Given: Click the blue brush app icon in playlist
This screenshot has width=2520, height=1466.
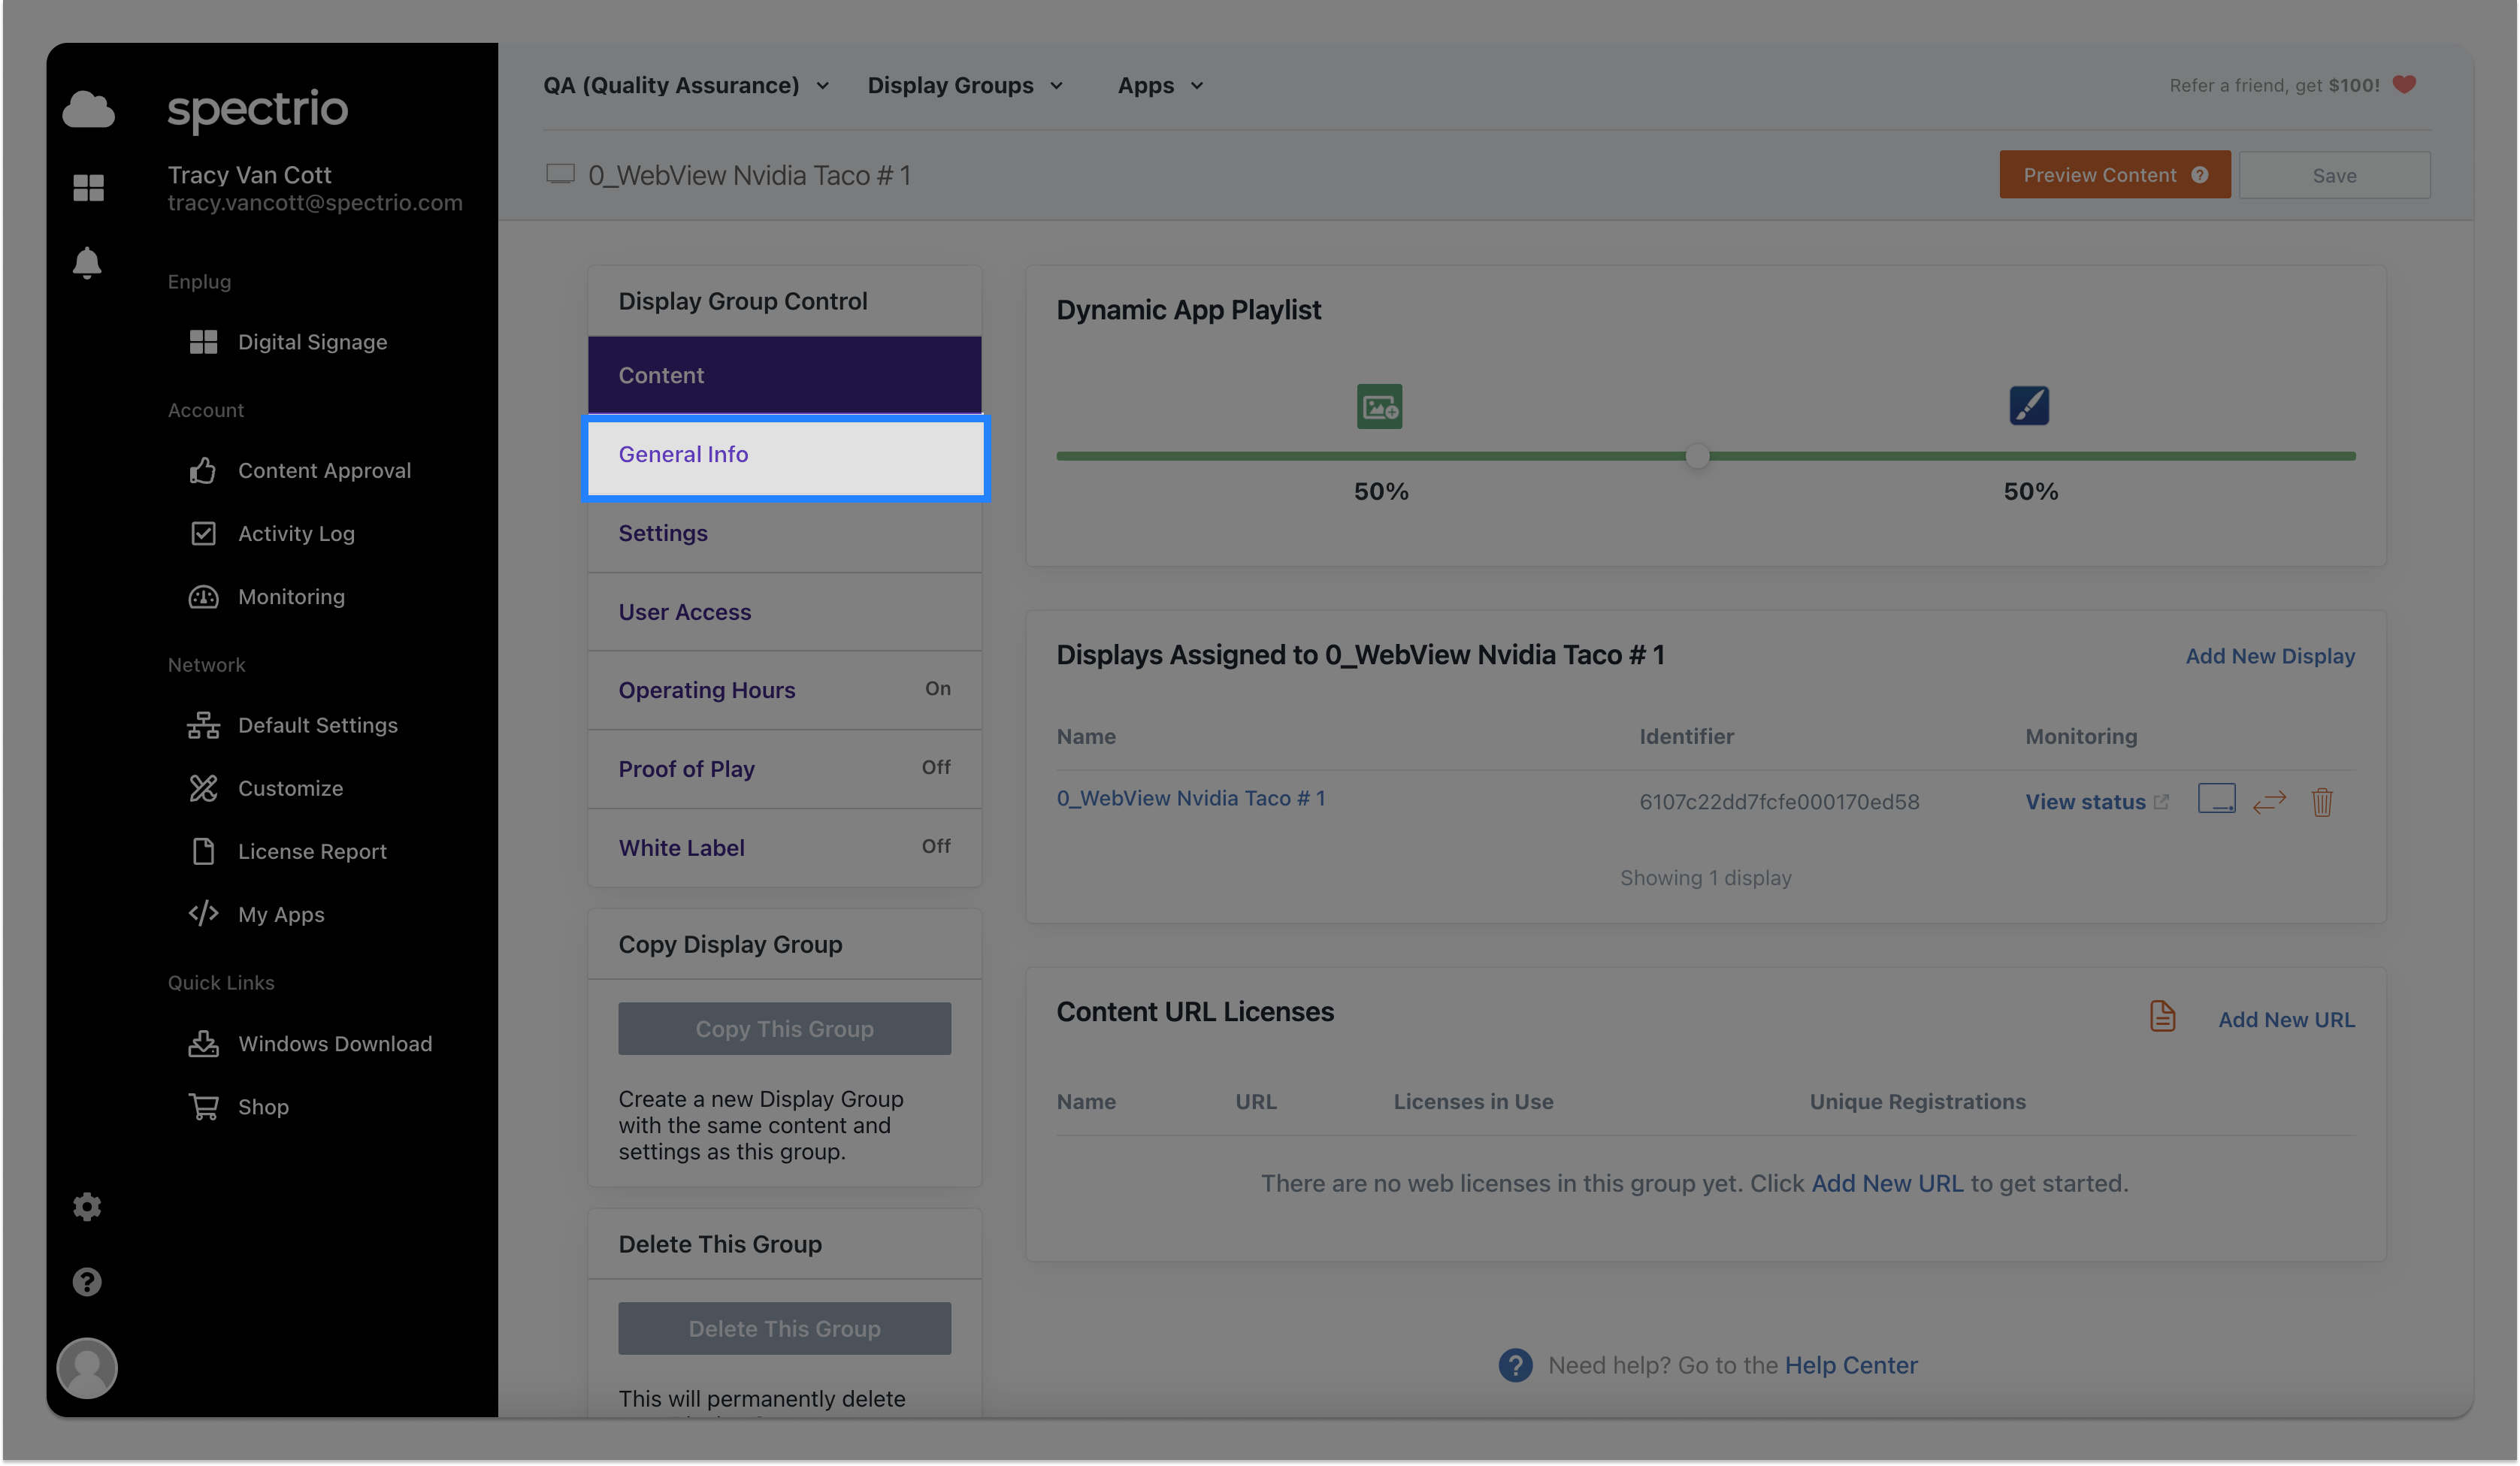Looking at the screenshot, I should pyautogui.click(x=2029, y=405).
